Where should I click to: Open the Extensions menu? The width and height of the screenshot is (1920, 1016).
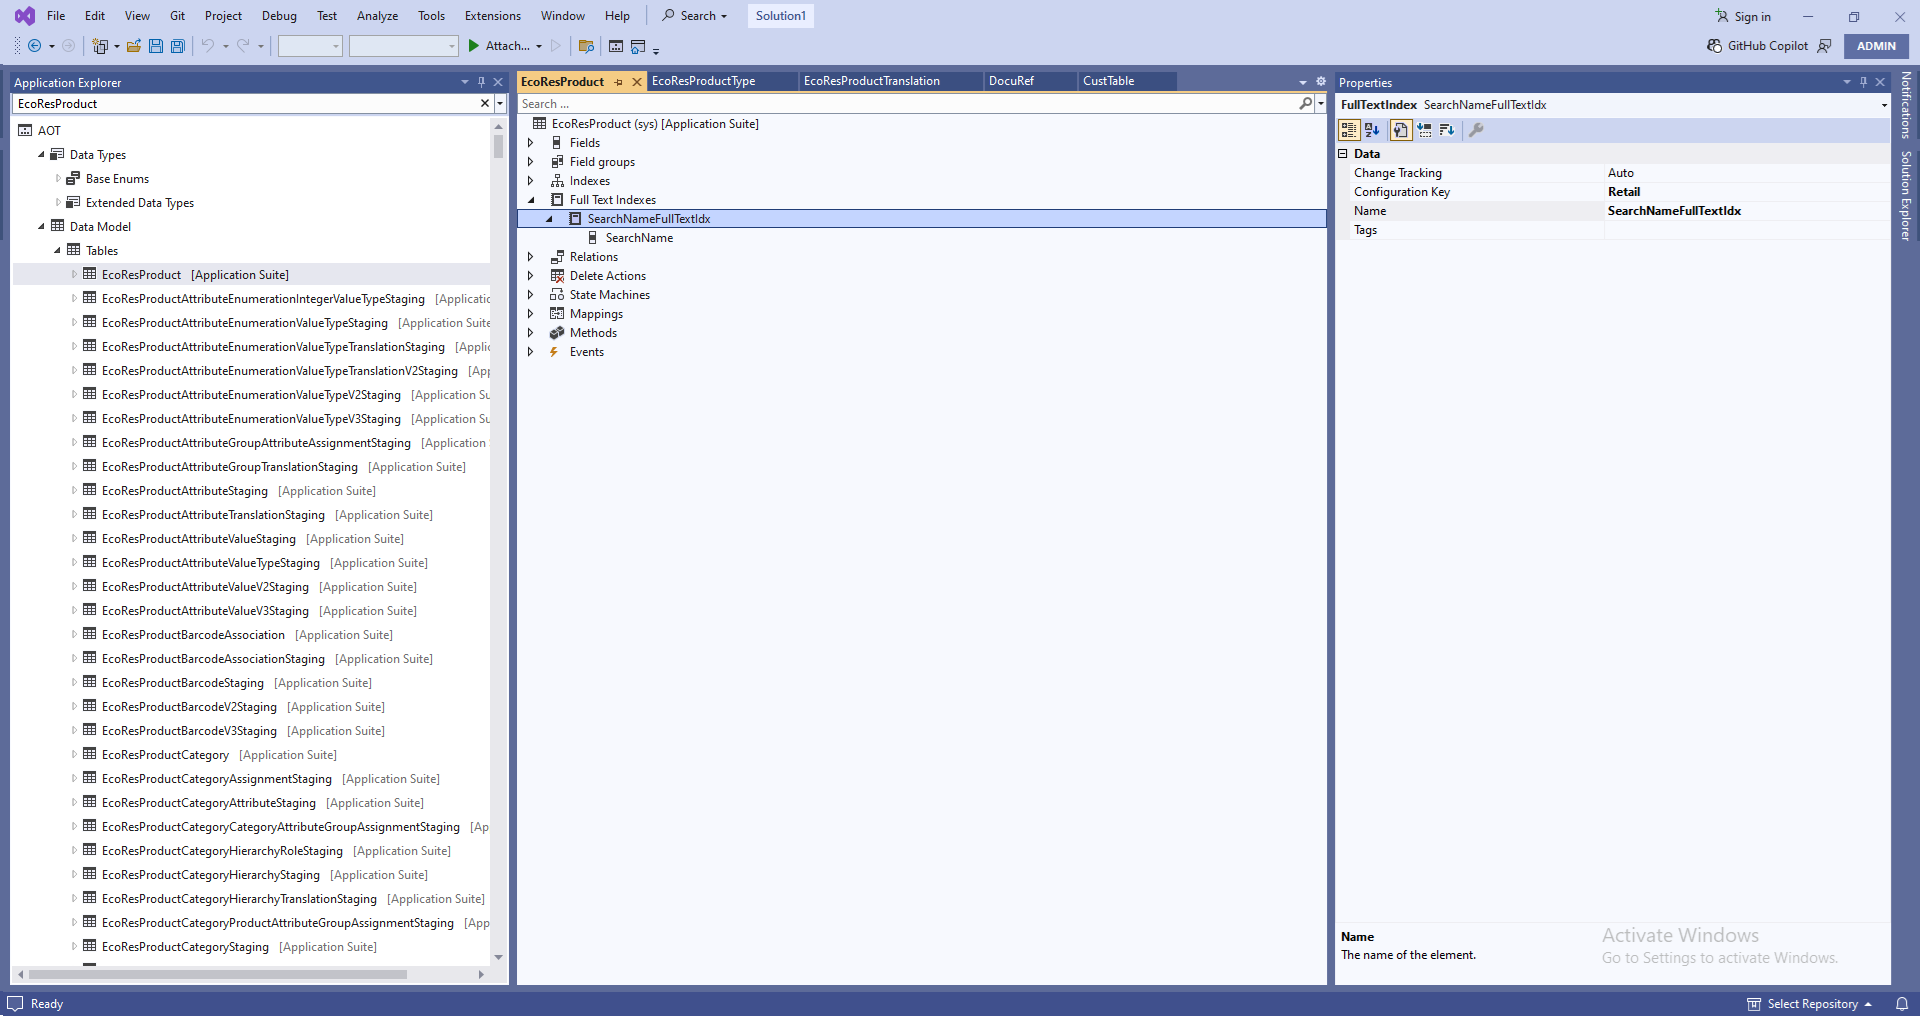[x=493, y=16]
